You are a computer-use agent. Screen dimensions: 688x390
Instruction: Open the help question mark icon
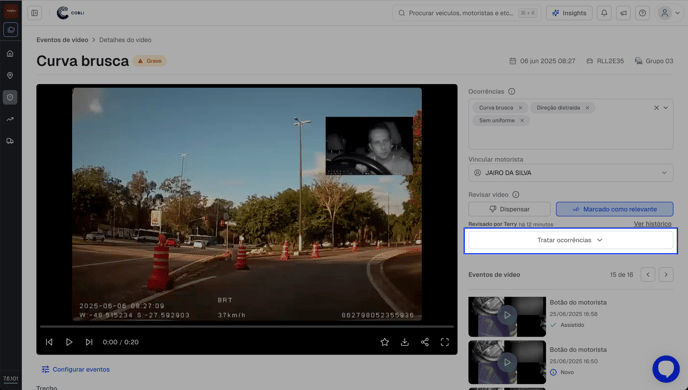click(x=642, y=13)
